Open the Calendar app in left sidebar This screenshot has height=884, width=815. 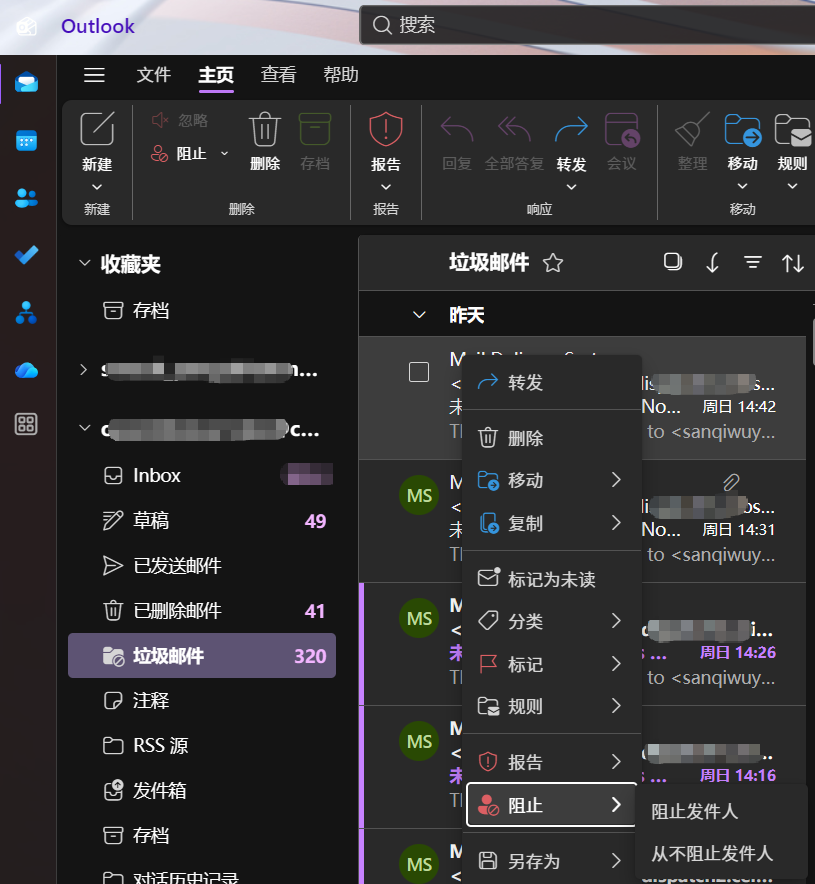click(x=27, y=140)
